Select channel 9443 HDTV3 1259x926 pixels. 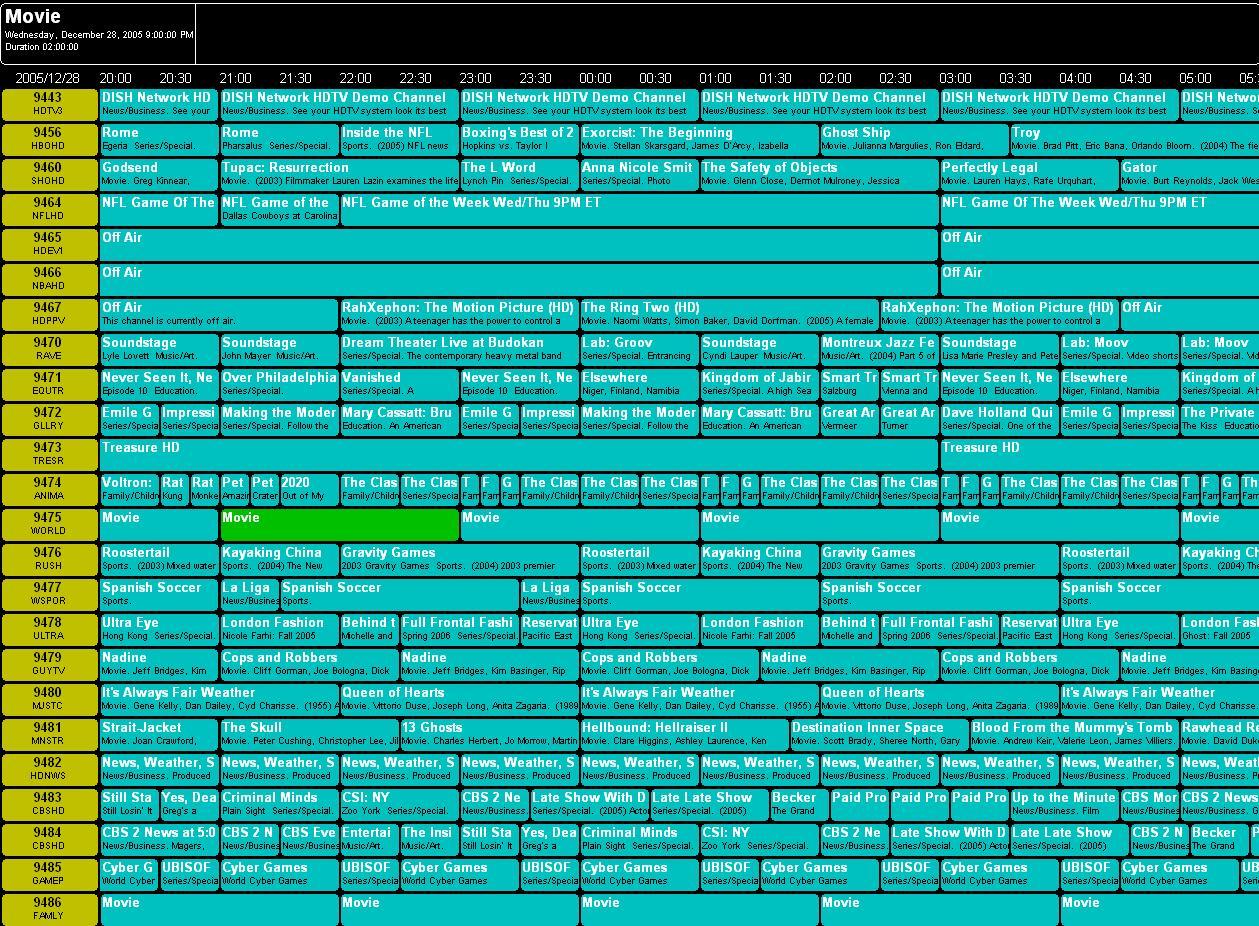pyautogui.click(x=49, y=105)
